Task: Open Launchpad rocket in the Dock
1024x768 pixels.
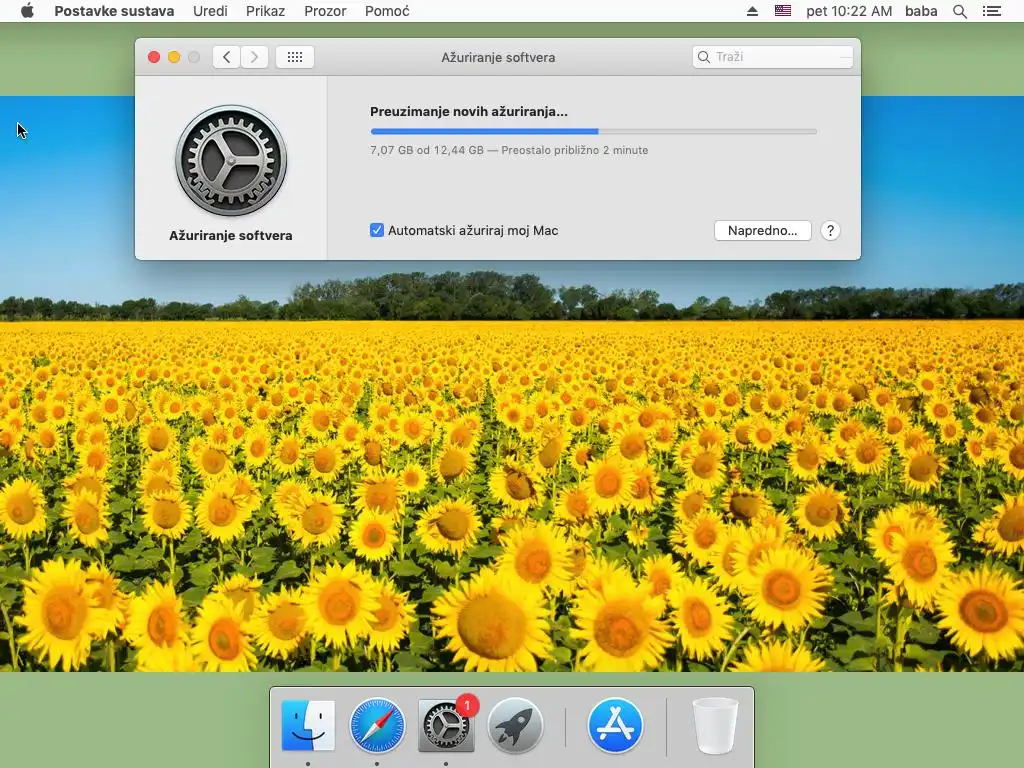Action: [515, 725]
